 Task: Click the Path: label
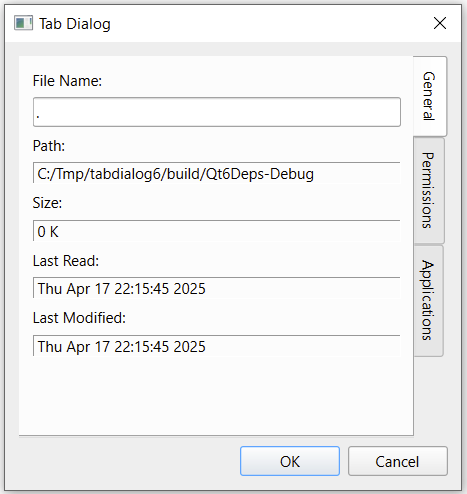coord(49,146)
